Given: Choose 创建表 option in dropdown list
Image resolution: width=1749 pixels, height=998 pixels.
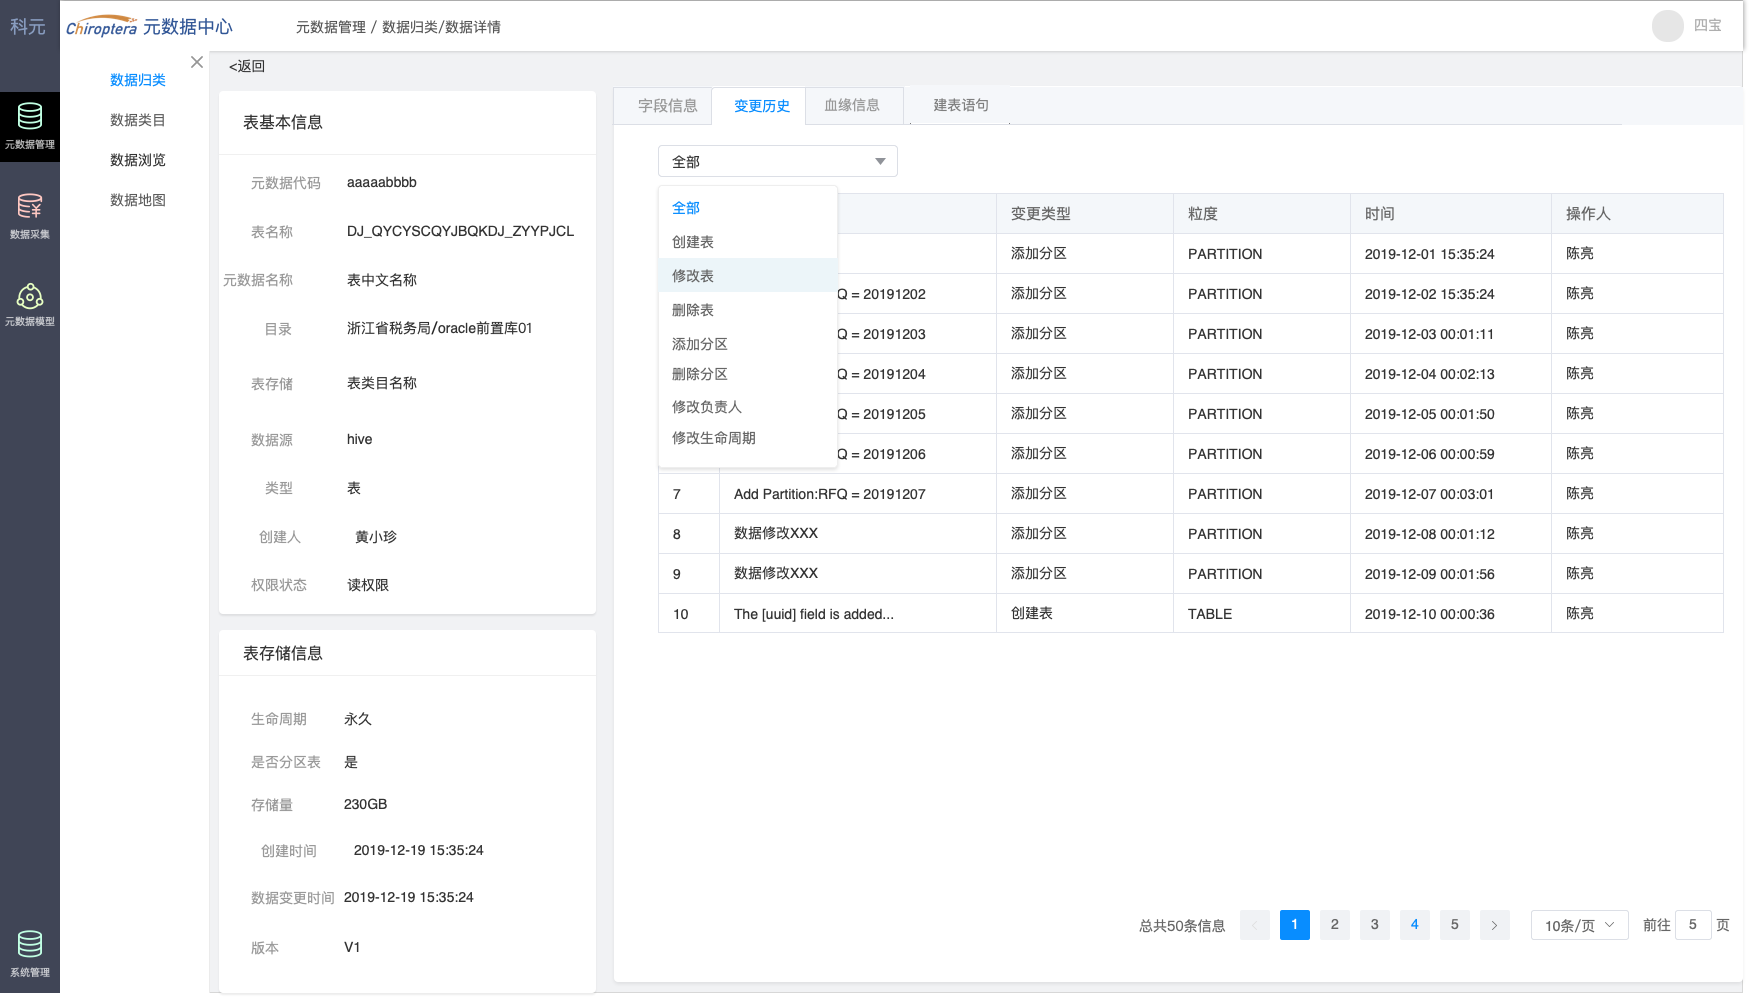Looking at the screenshot, I should coord(748,242).
